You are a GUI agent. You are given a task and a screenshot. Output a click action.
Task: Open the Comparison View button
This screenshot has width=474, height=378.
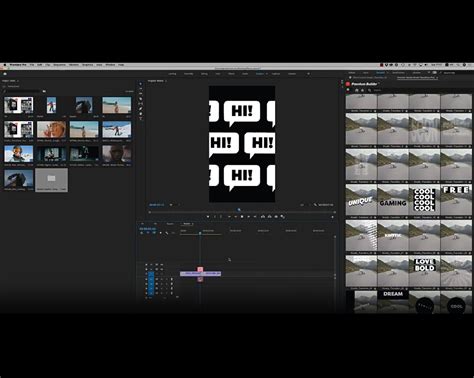point(282,217)
